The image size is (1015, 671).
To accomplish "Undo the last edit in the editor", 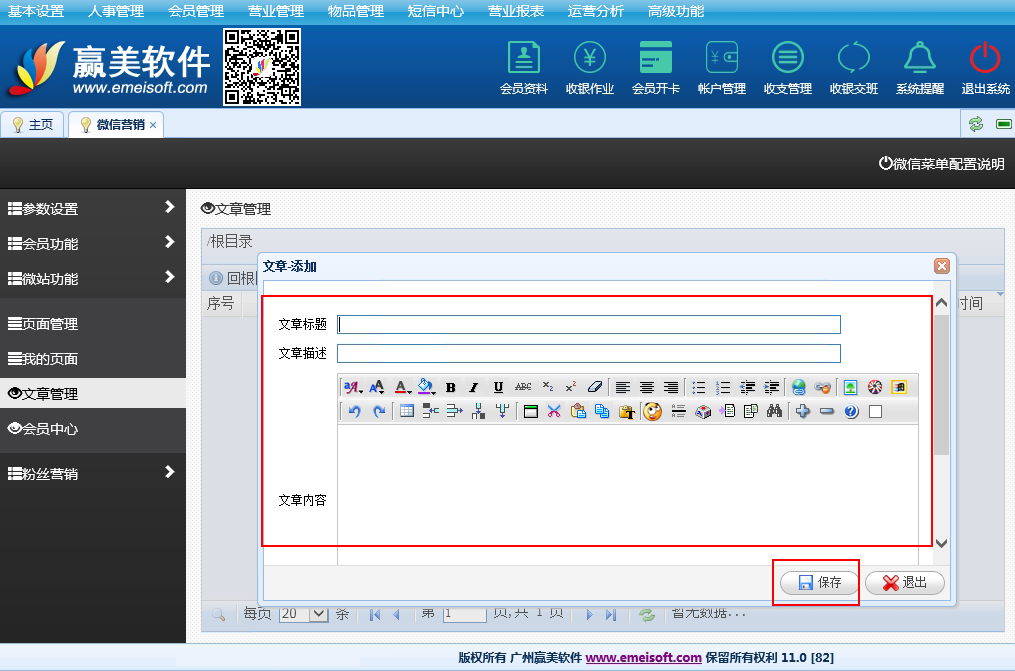I will pyautogui.click(x=354, y=411).
